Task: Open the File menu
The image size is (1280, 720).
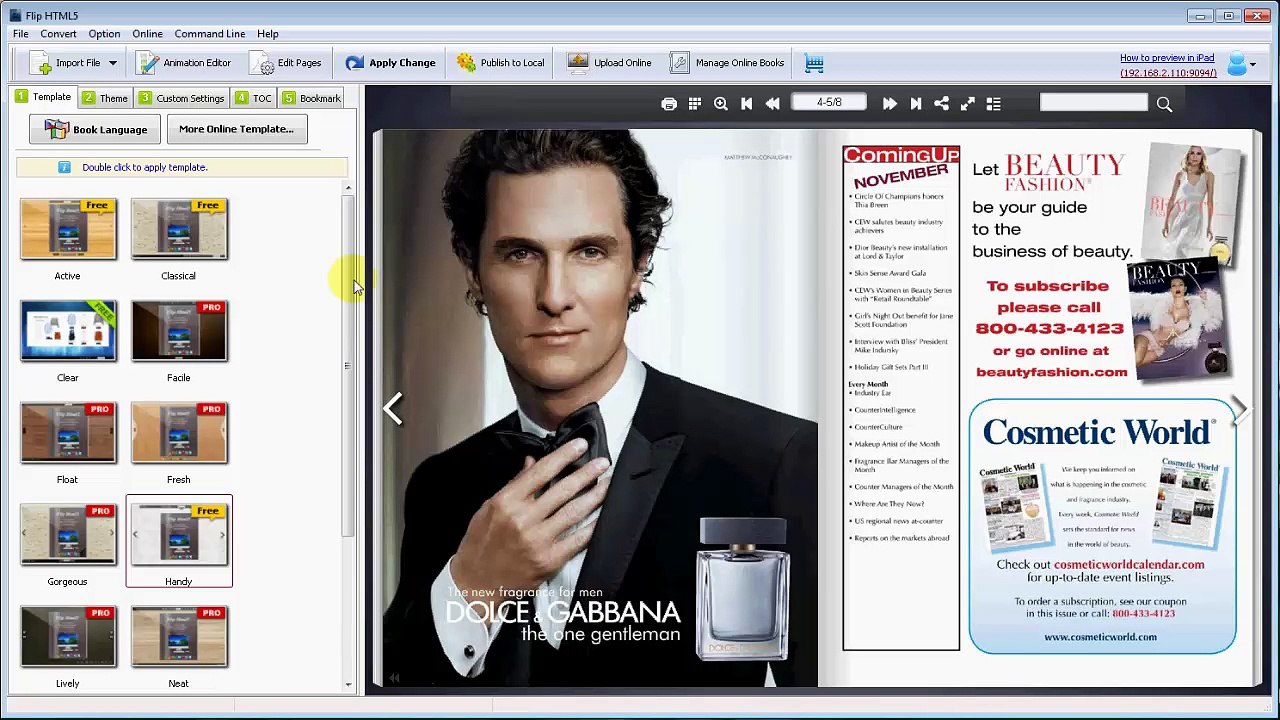Action: click(20, 34)
